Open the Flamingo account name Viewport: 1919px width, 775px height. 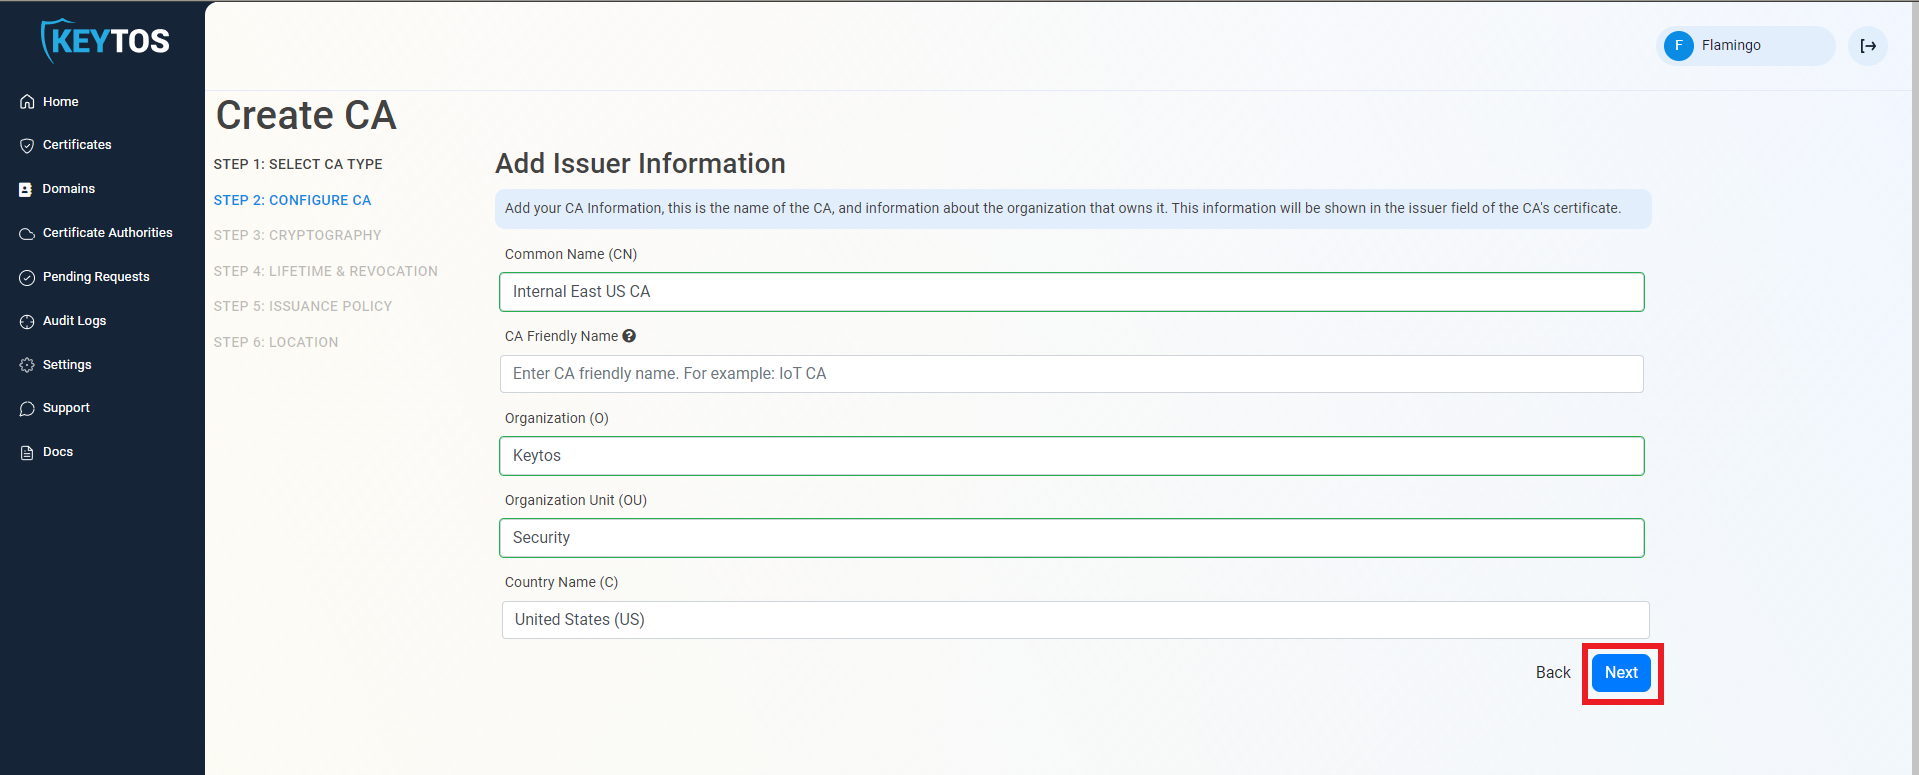point(1731,45)
